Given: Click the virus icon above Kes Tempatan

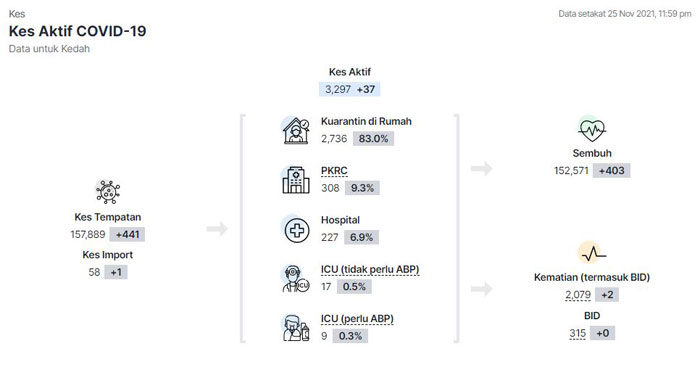Looking at the screenshot, I should click(108, 192).
